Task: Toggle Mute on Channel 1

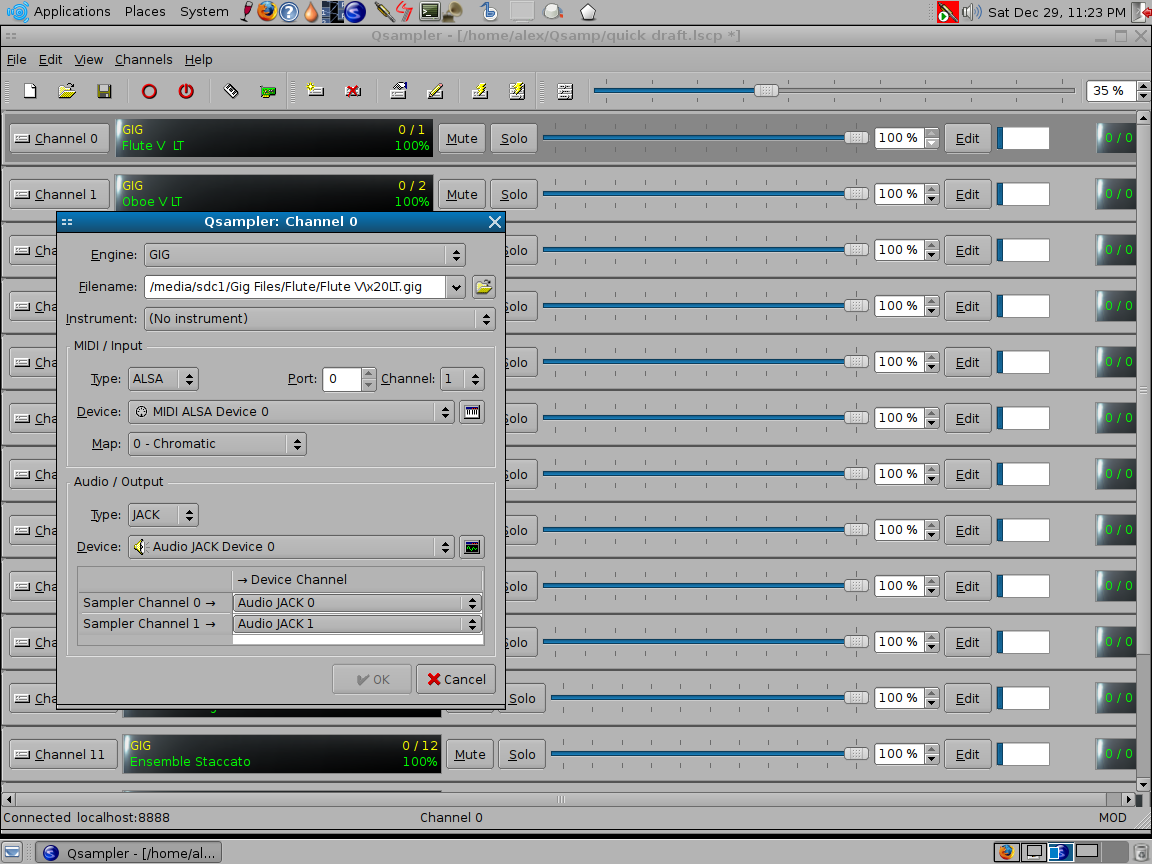Action: [462, 195]
